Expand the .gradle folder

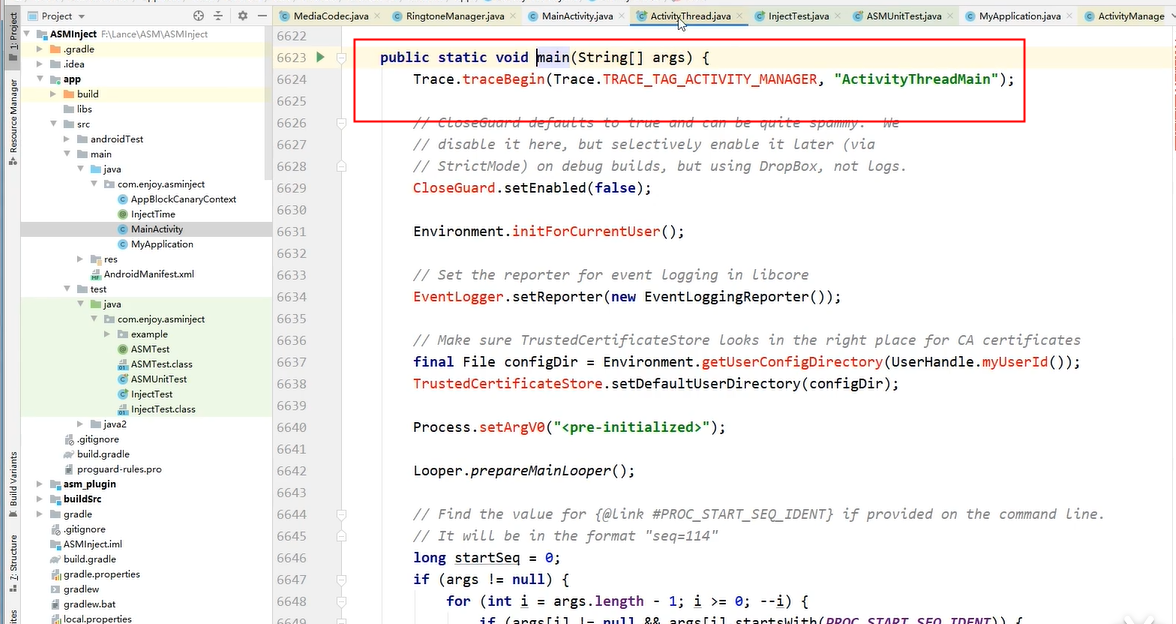(40, 49)
